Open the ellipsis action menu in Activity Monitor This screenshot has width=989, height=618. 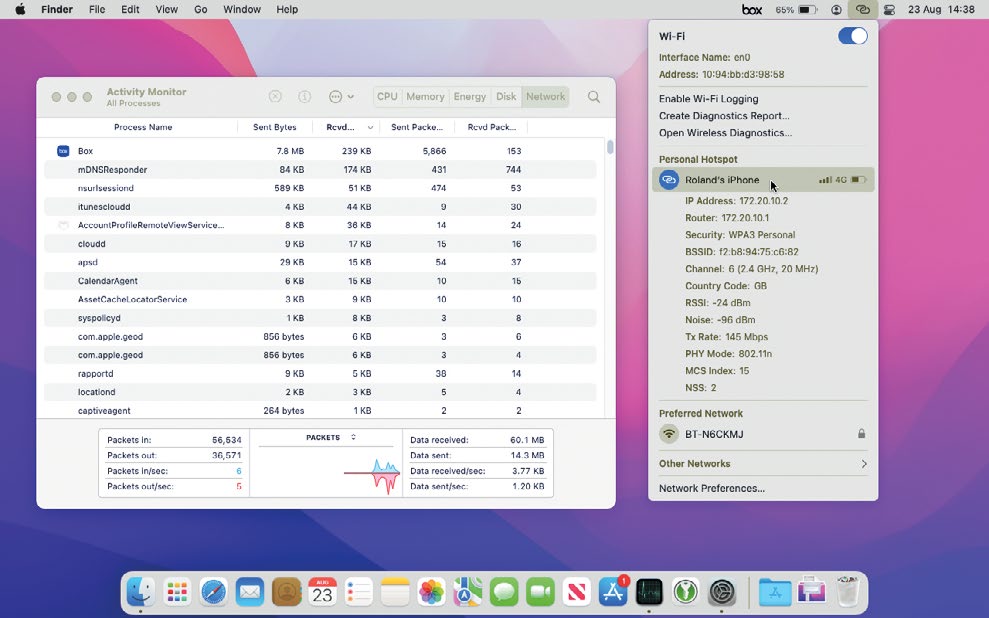click(341, 96)
